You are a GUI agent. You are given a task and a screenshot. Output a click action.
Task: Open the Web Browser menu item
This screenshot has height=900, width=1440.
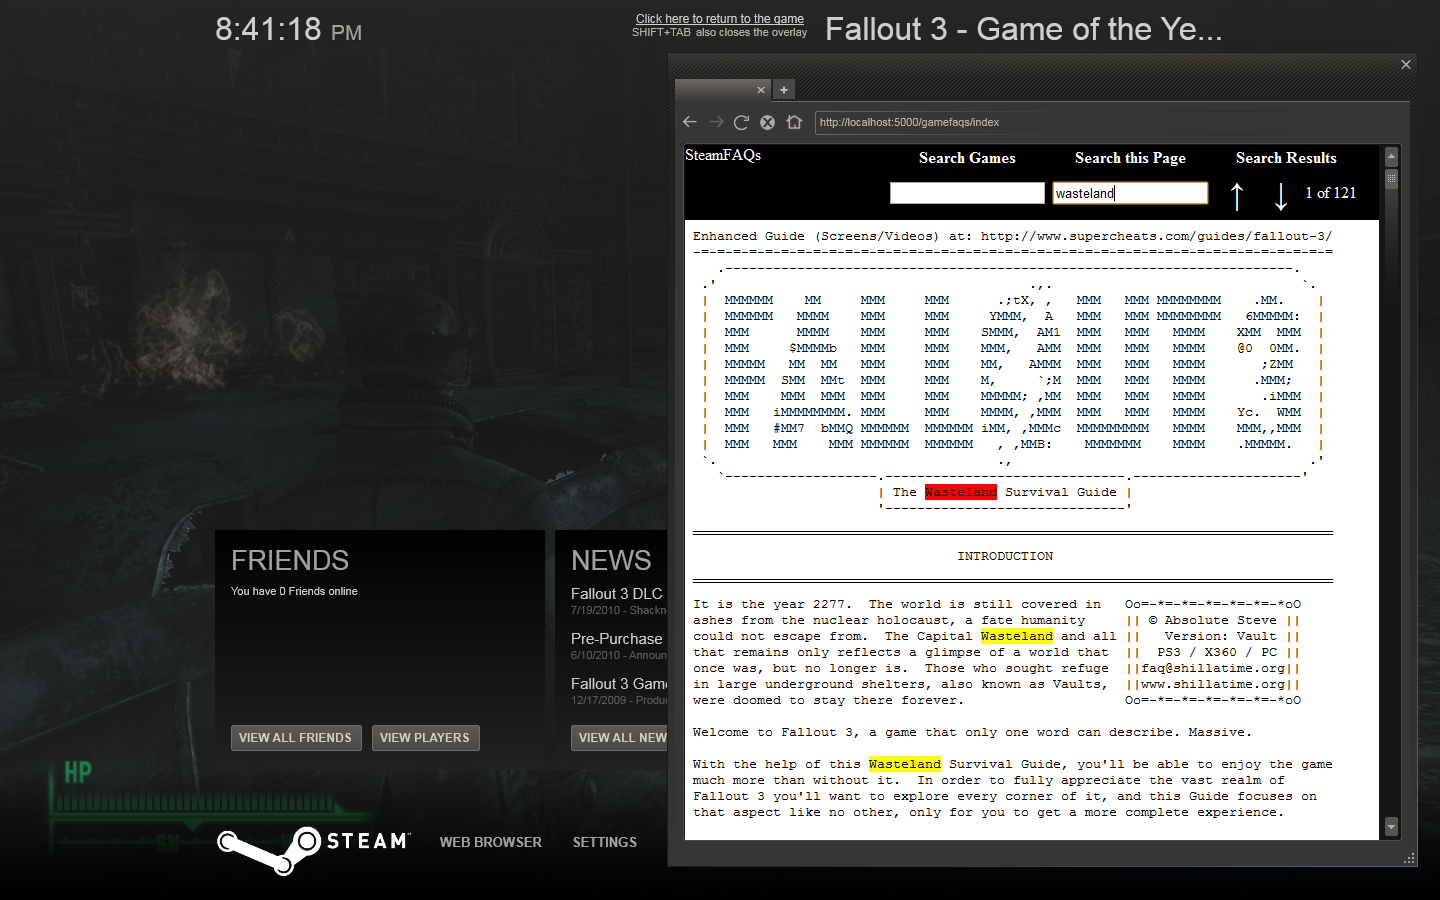pos(490,842)
